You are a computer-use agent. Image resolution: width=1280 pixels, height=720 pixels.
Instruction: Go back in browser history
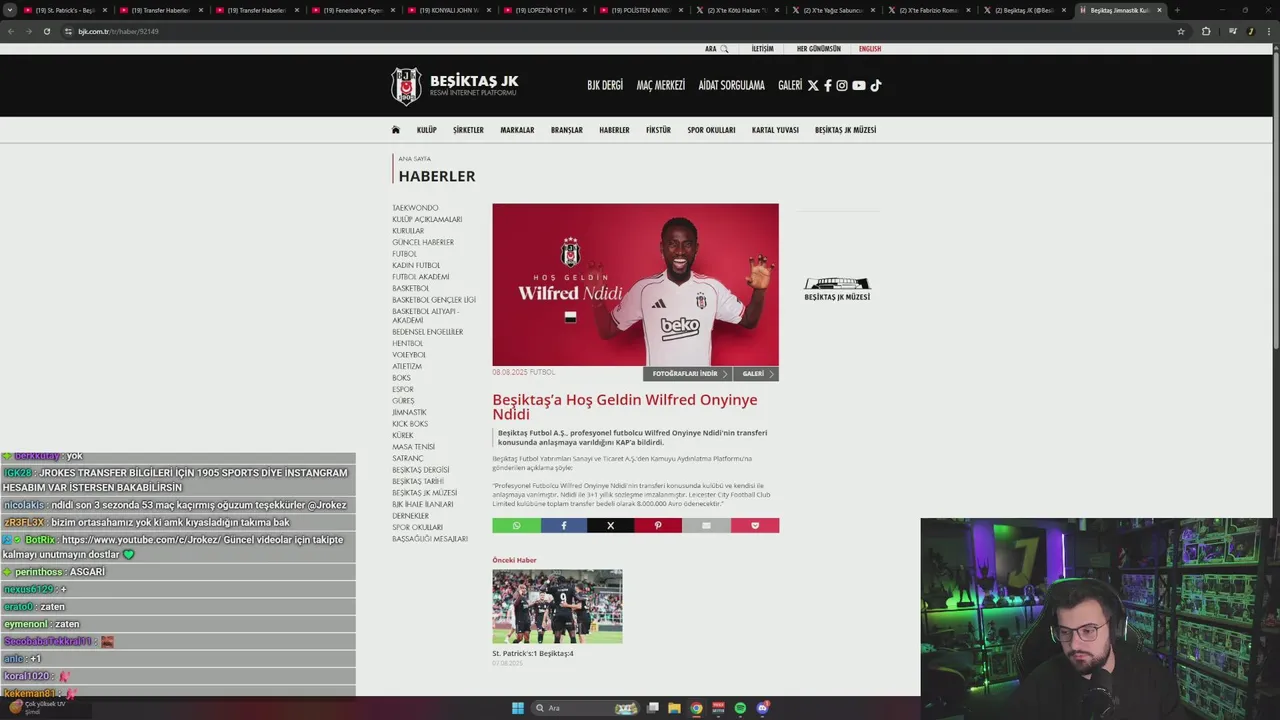pos(11,31)
